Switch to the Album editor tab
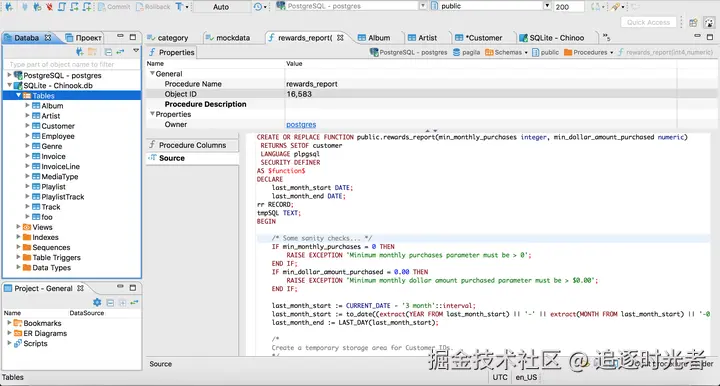Screen dimensions: 720x386 (x=374, y=38)
